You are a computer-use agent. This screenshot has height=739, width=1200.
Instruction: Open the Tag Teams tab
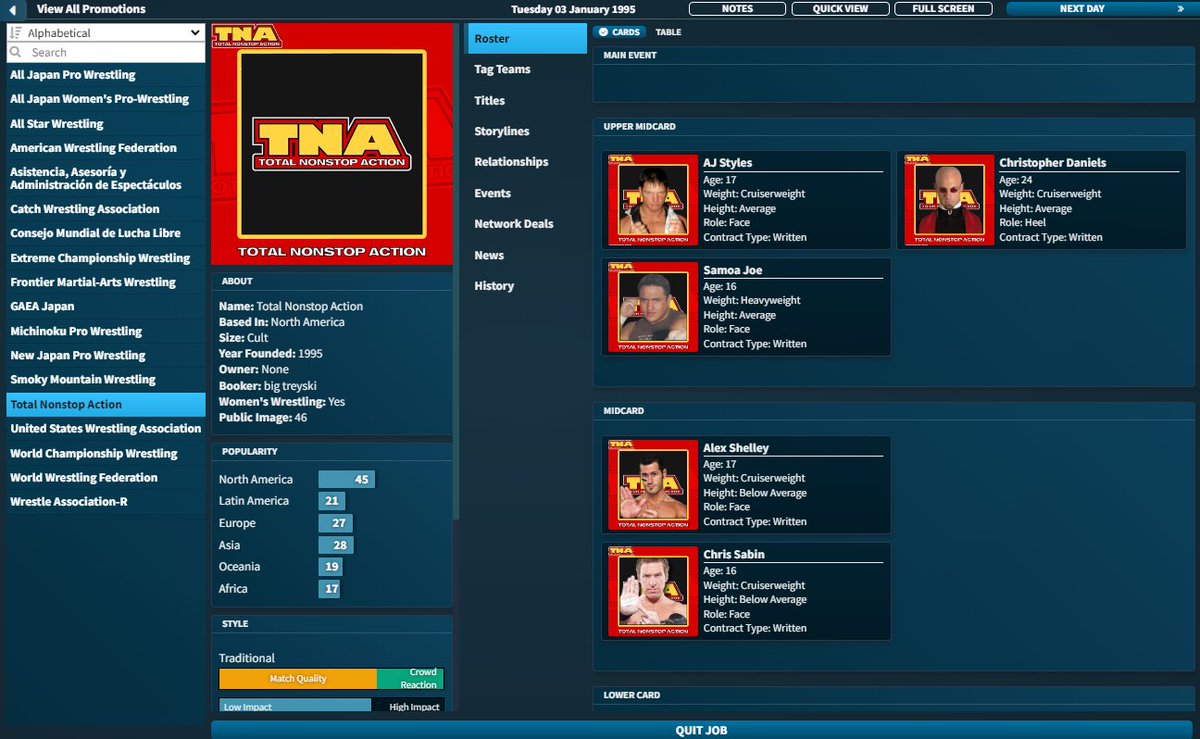[527, 69]
